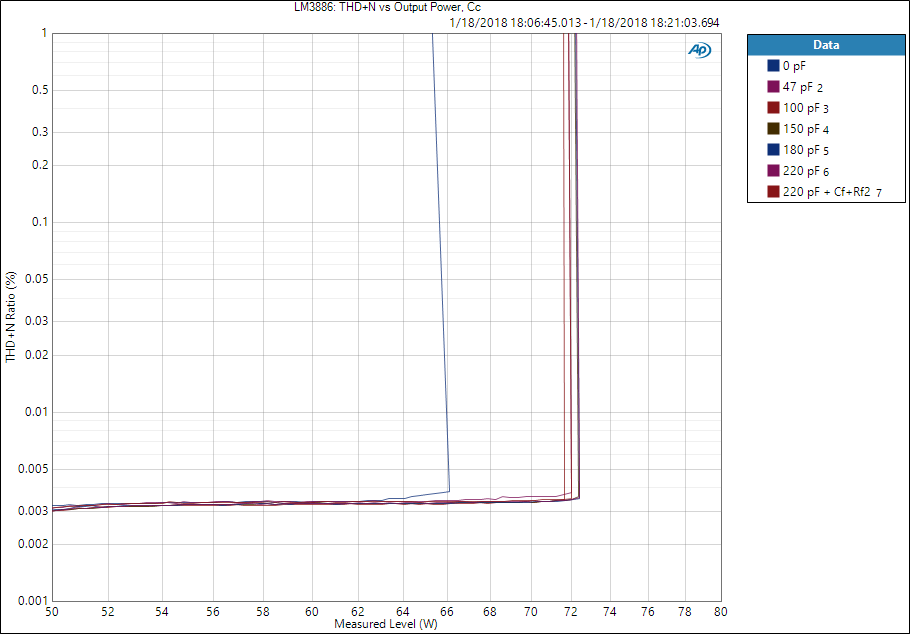Click the graph title 'LM3886: THD+N vs Output Power, Cc'
The width and height of the screenshot is (910, 634).
click(387, 8)
